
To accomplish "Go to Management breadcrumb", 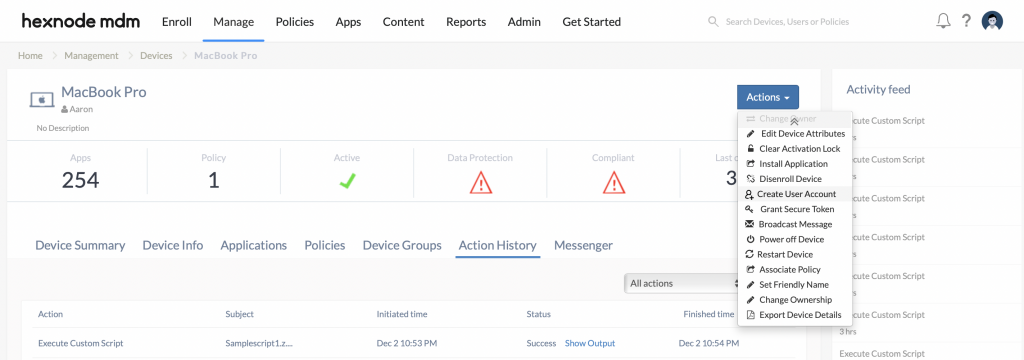I will (91, 56).
